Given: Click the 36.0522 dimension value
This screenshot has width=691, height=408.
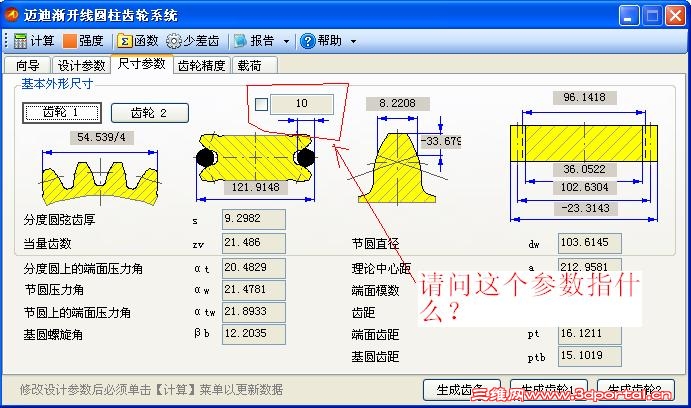Looking at the screenshot, I should (x=584, y=169).
